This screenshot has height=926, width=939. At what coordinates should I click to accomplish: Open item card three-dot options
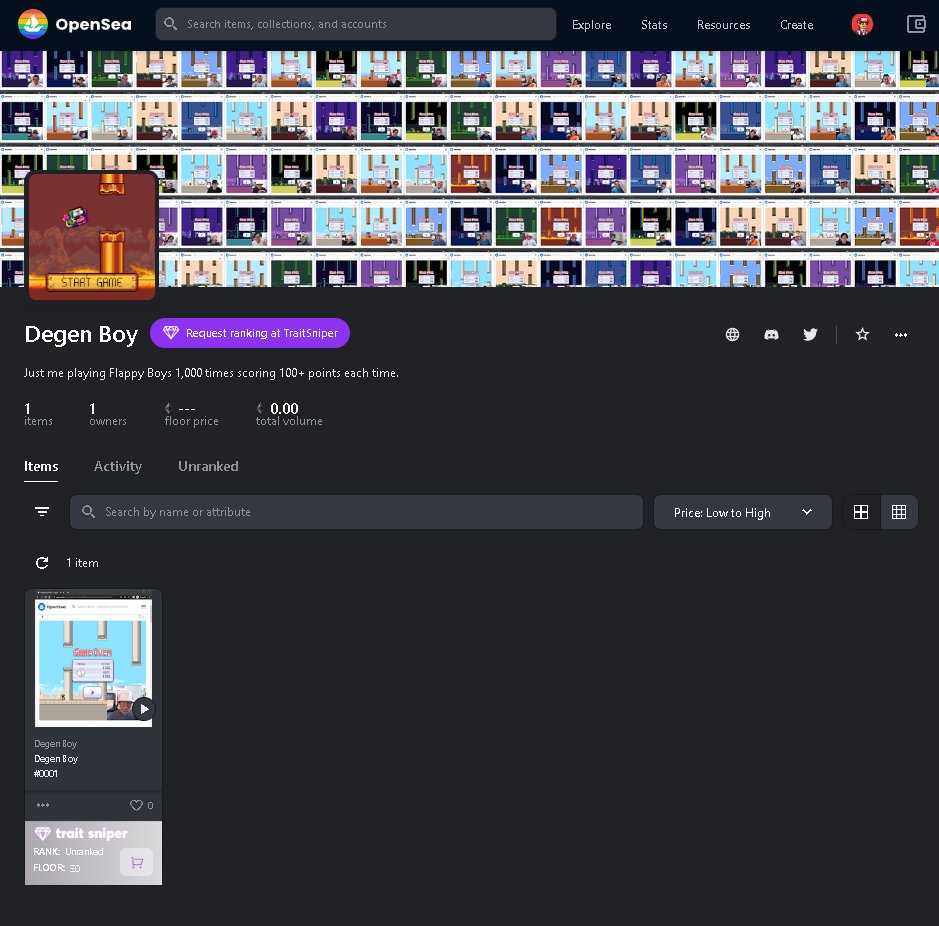click(43, 805)
